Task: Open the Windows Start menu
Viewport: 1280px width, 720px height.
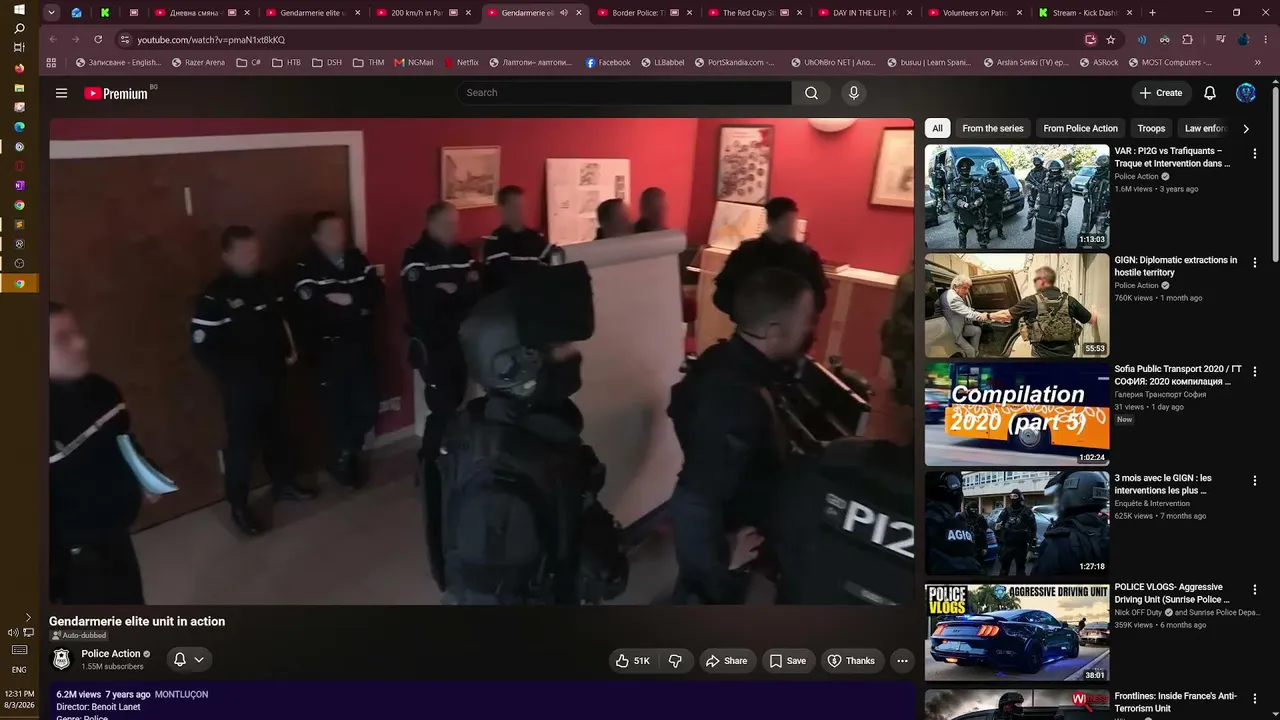Action: pyautogui.click(x=19, y=10)
